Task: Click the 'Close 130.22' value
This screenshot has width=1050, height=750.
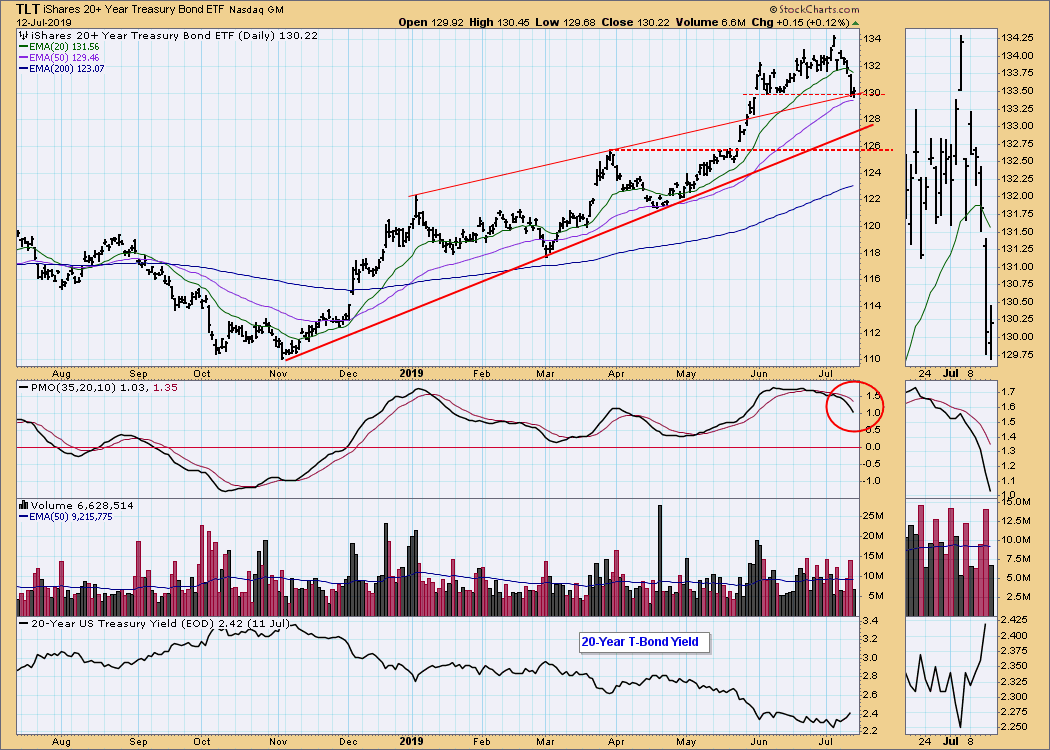Action: [636, 22]
